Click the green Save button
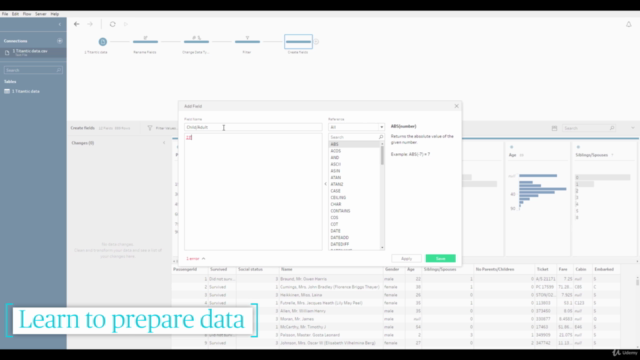The height and width of the screenshot is (360, 640). point(440,258)
